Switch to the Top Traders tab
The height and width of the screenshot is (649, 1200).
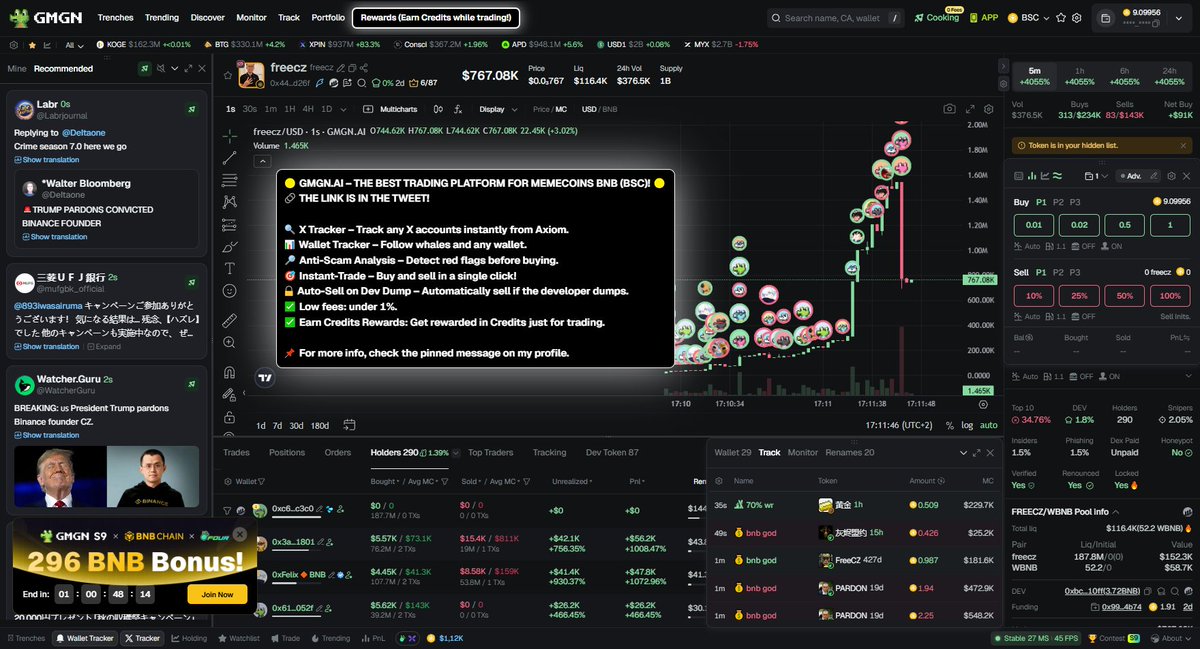coord(490,452)
